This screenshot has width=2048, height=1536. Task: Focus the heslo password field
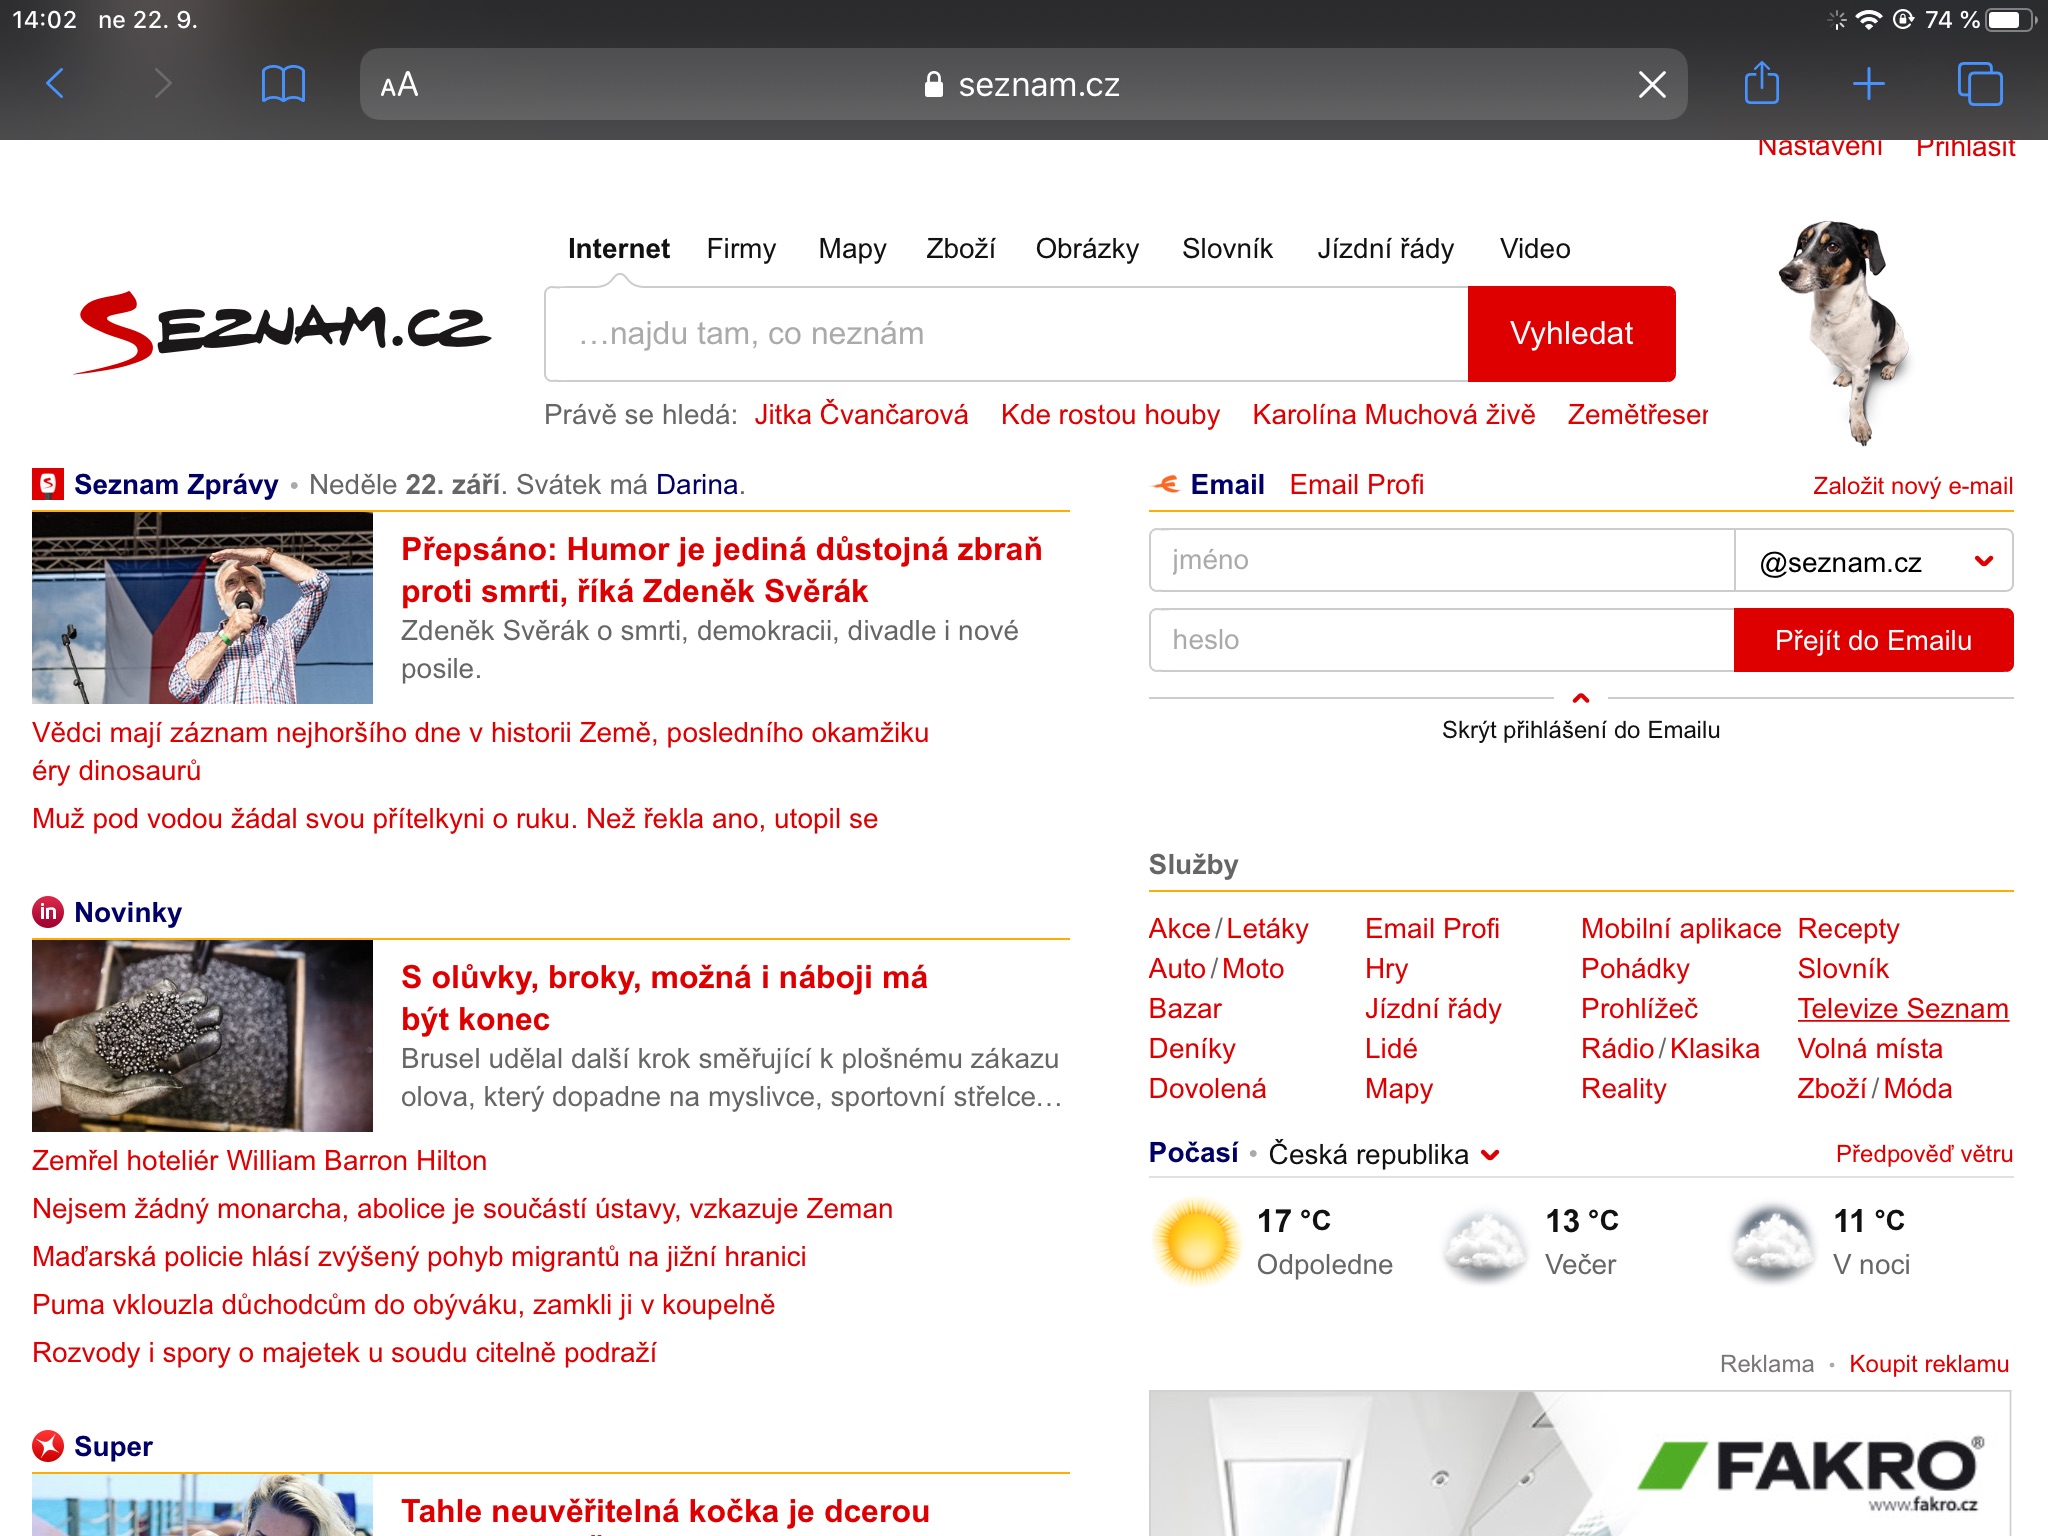pyautogui.click(x=1441, y=640)
